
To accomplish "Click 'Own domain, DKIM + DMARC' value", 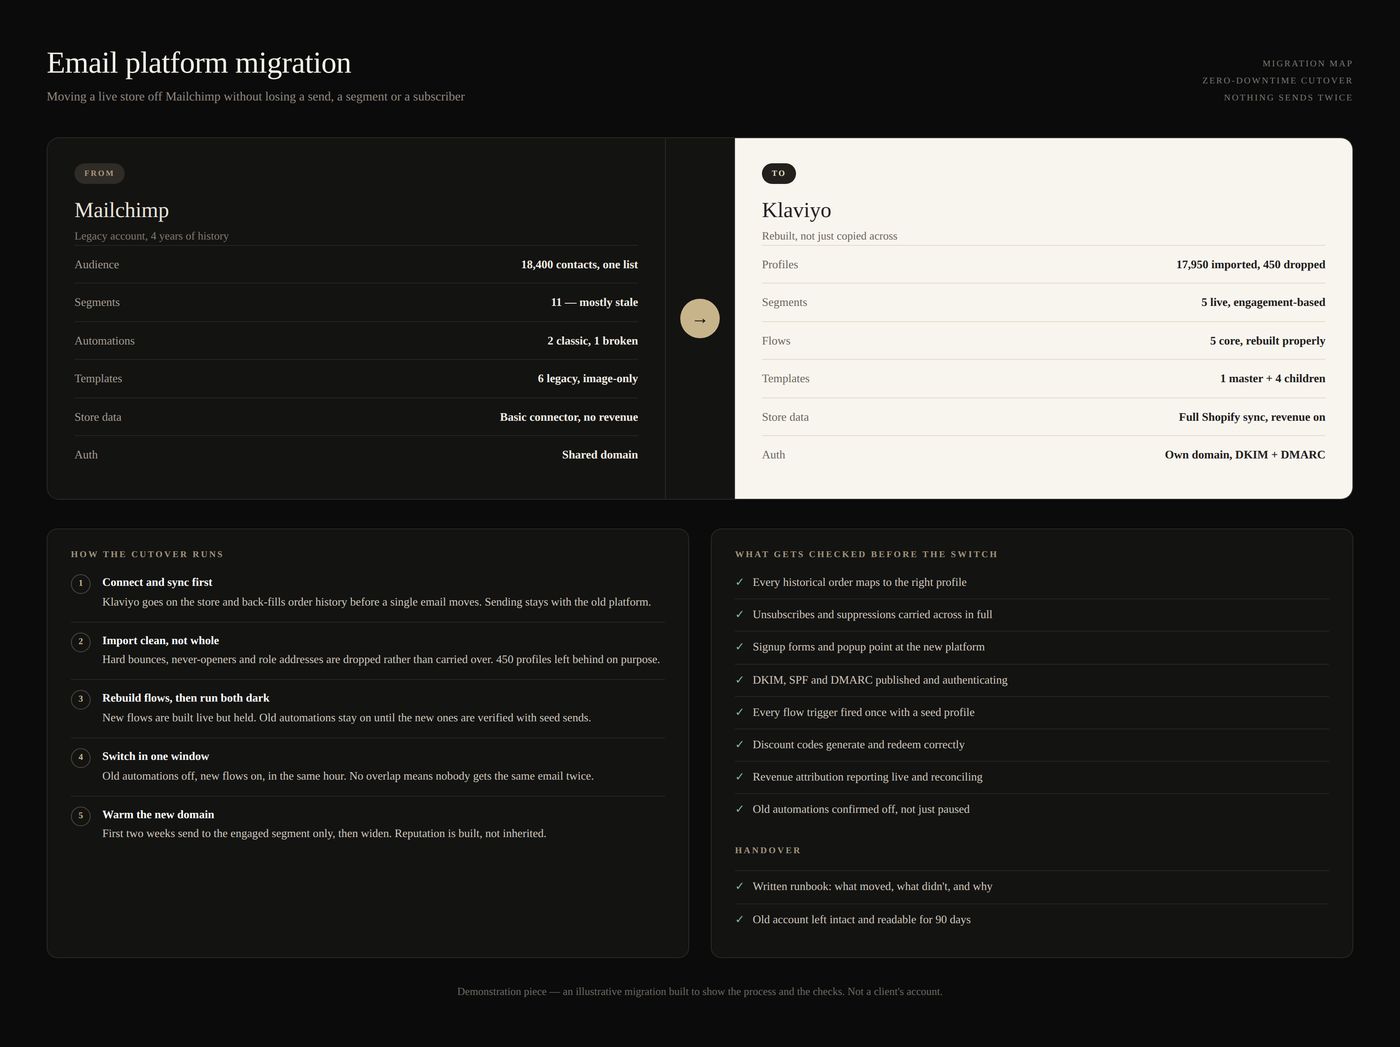I will tap(1245, 455).
